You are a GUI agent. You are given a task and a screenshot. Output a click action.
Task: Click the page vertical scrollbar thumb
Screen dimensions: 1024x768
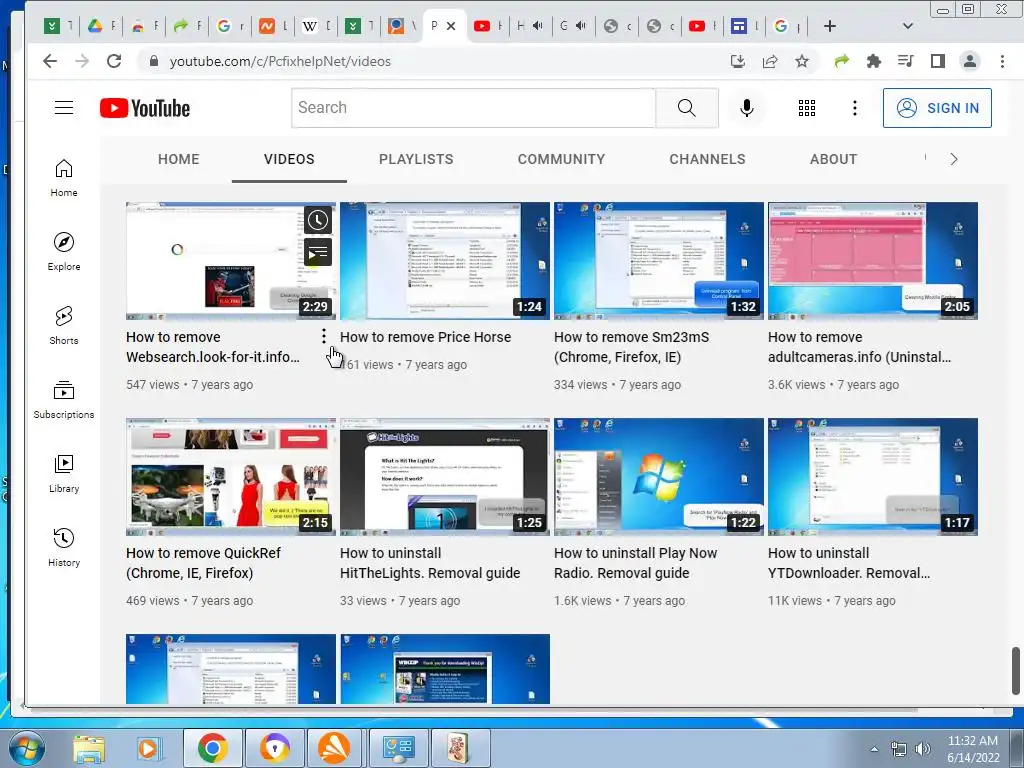point(1016,671)
